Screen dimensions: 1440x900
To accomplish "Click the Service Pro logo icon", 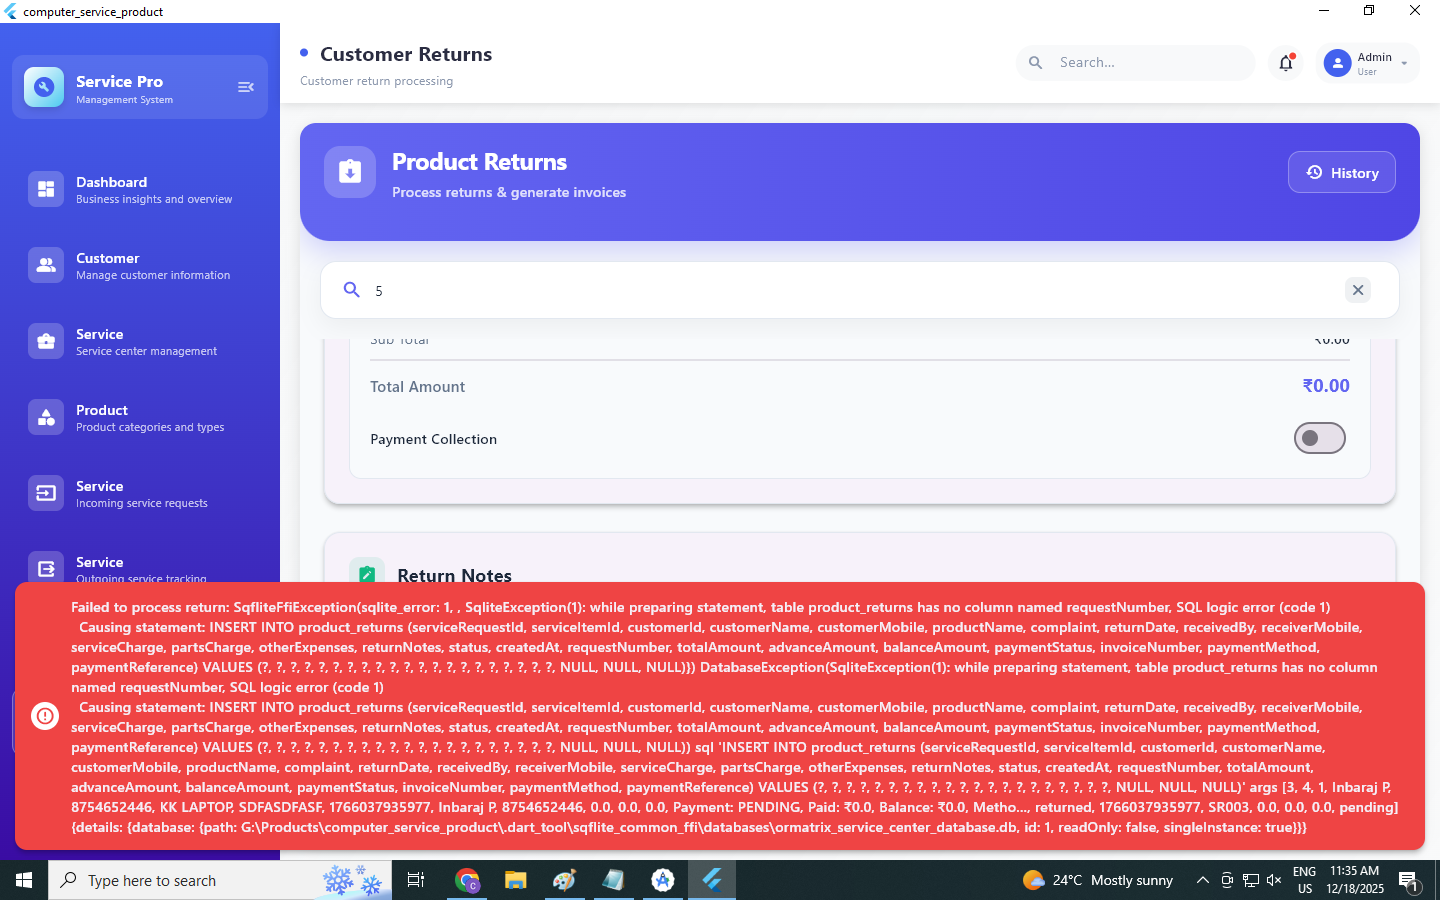I will 44,87.
